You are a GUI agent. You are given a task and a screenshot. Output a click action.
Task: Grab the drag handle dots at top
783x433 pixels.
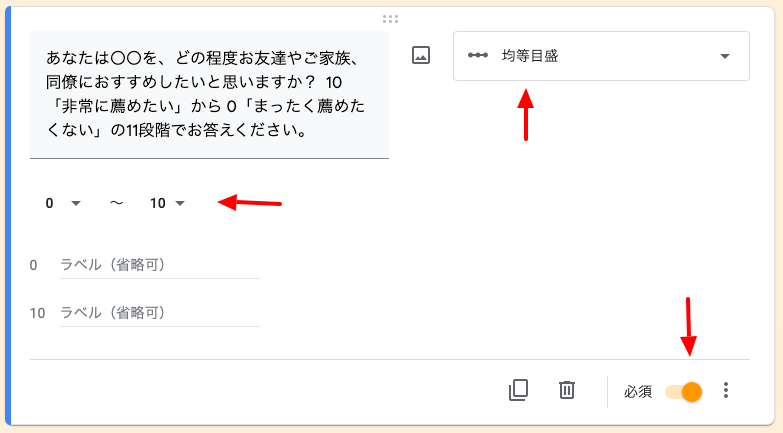391,19
